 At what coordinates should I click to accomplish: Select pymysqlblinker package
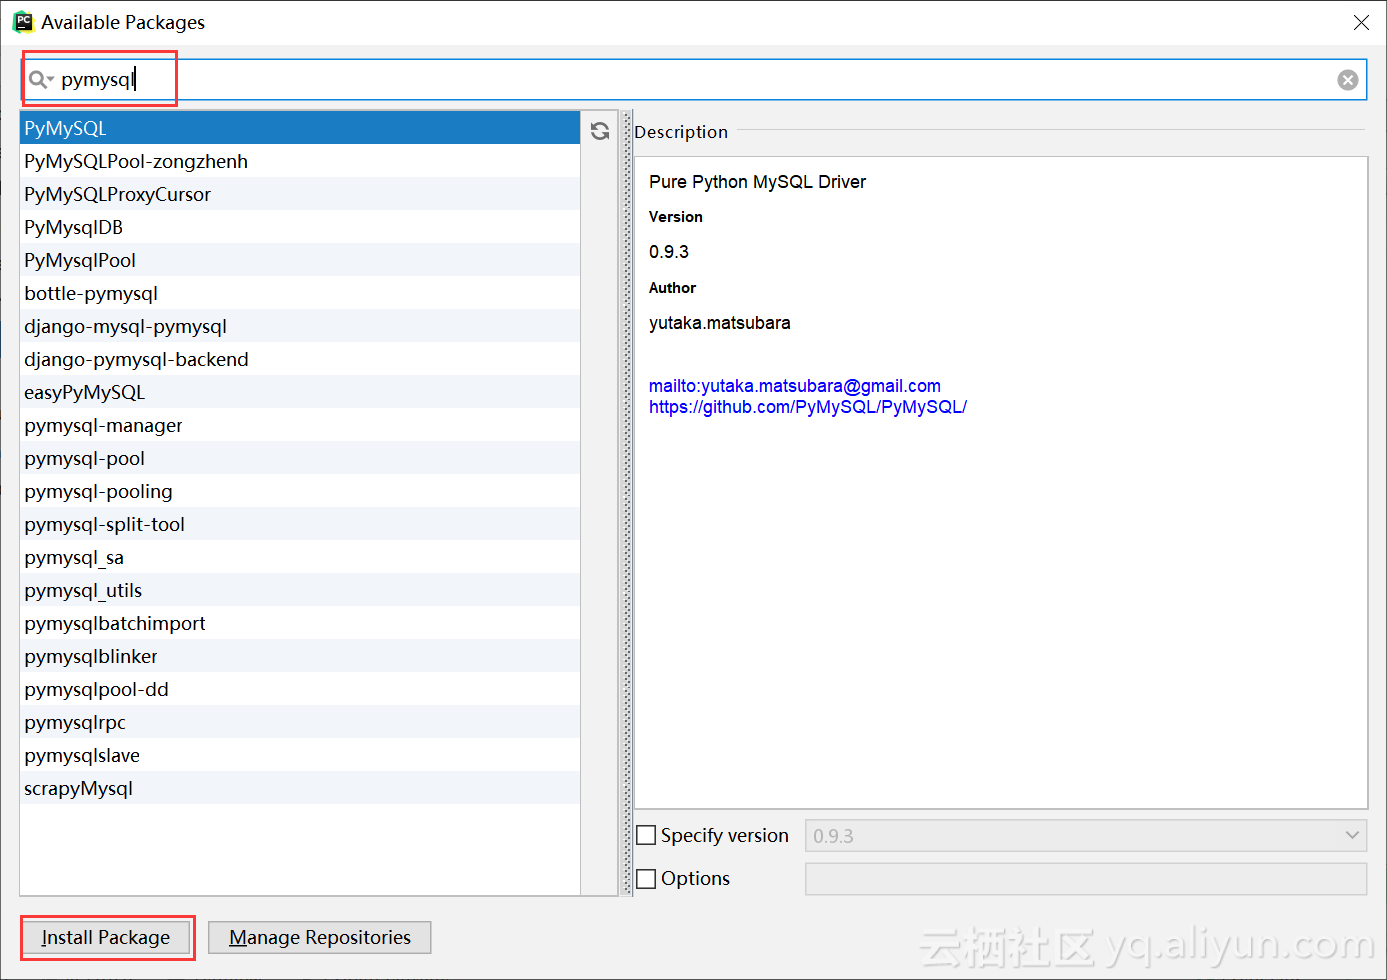click(x=300, y=656)
